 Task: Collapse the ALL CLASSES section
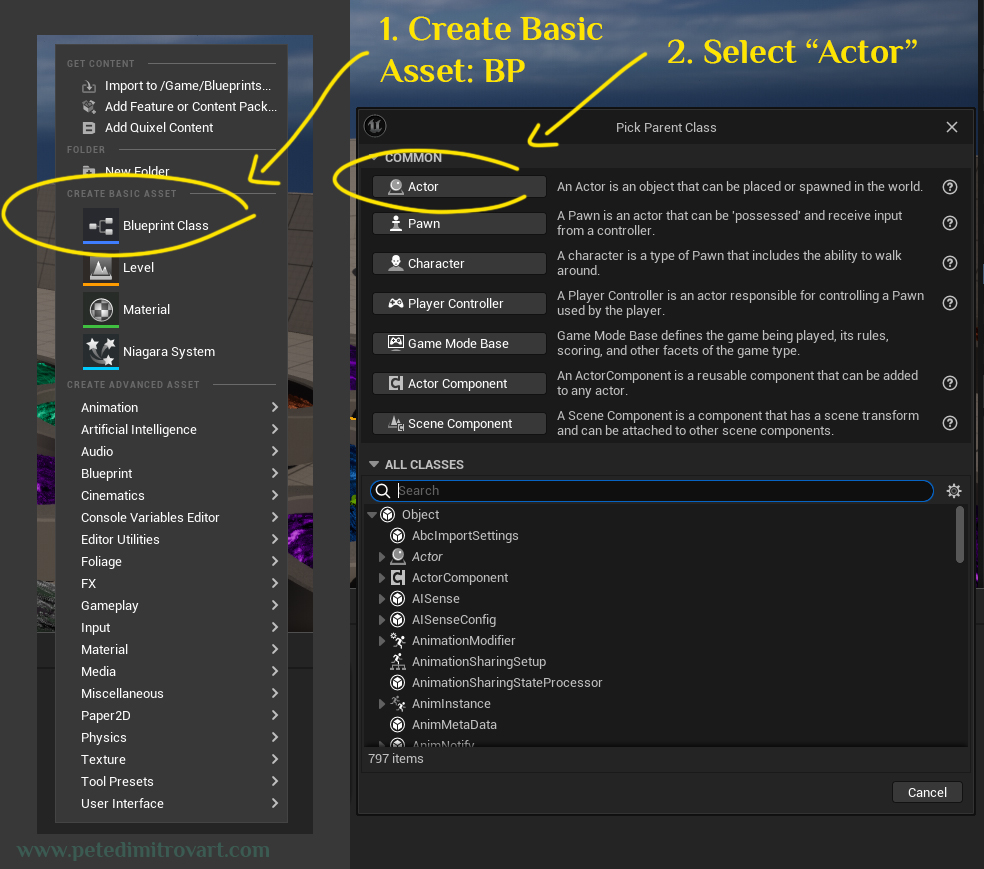tap(374, 464)
